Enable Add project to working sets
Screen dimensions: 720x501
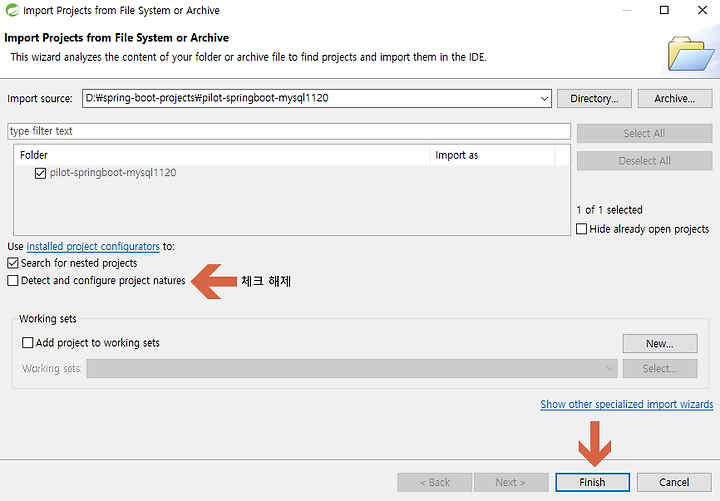(x=28, y=343)
